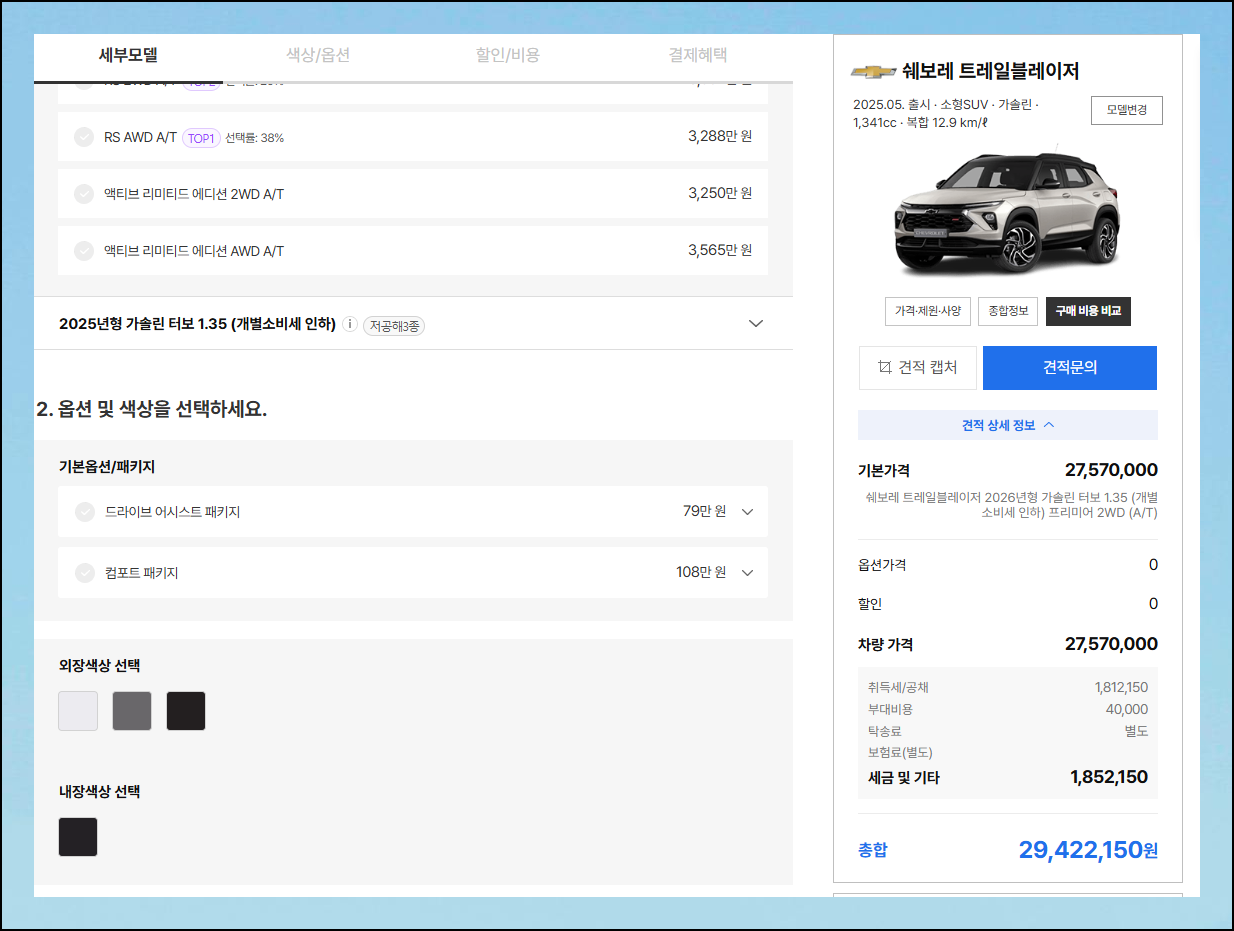Click 구매 비용 비교 button
The image size is (1234, 931).
tap(1088, 311)
